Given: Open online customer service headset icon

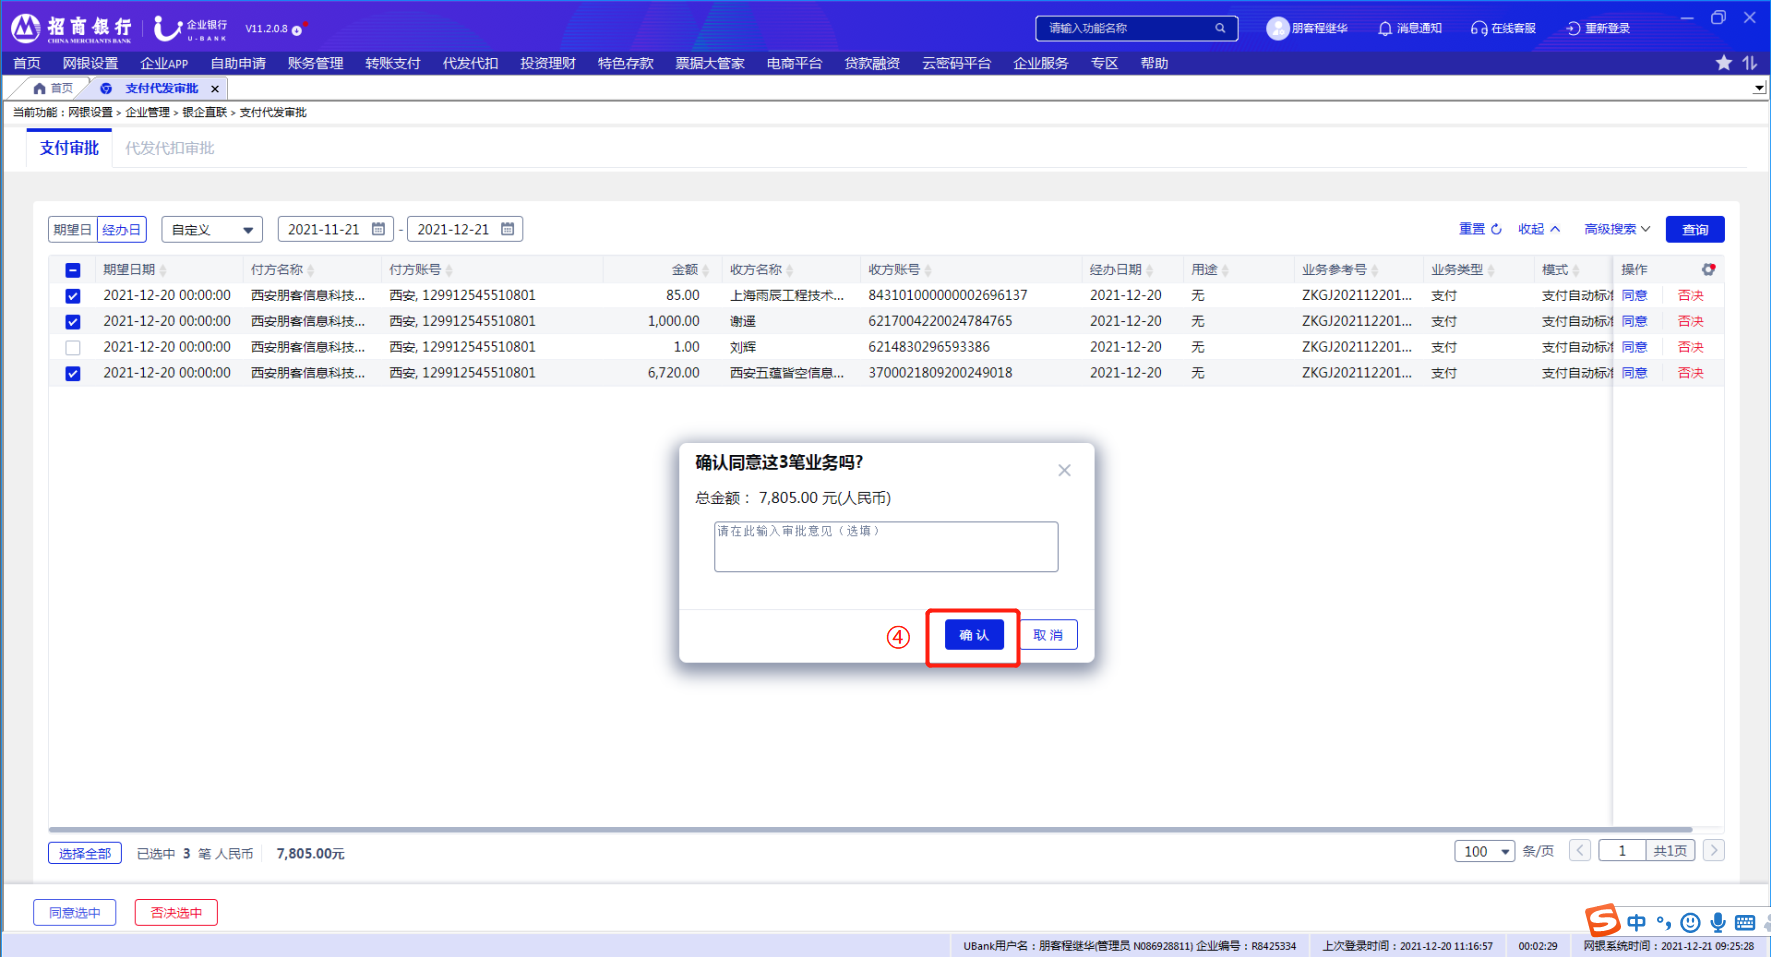Looking at the screenshot, I should (1478, 28).
